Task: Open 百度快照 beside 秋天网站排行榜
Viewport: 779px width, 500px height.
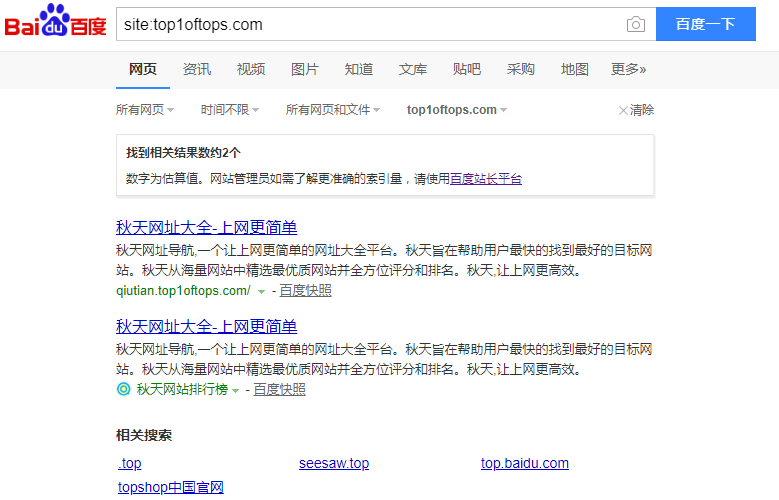Action: (x=280, y=390)
